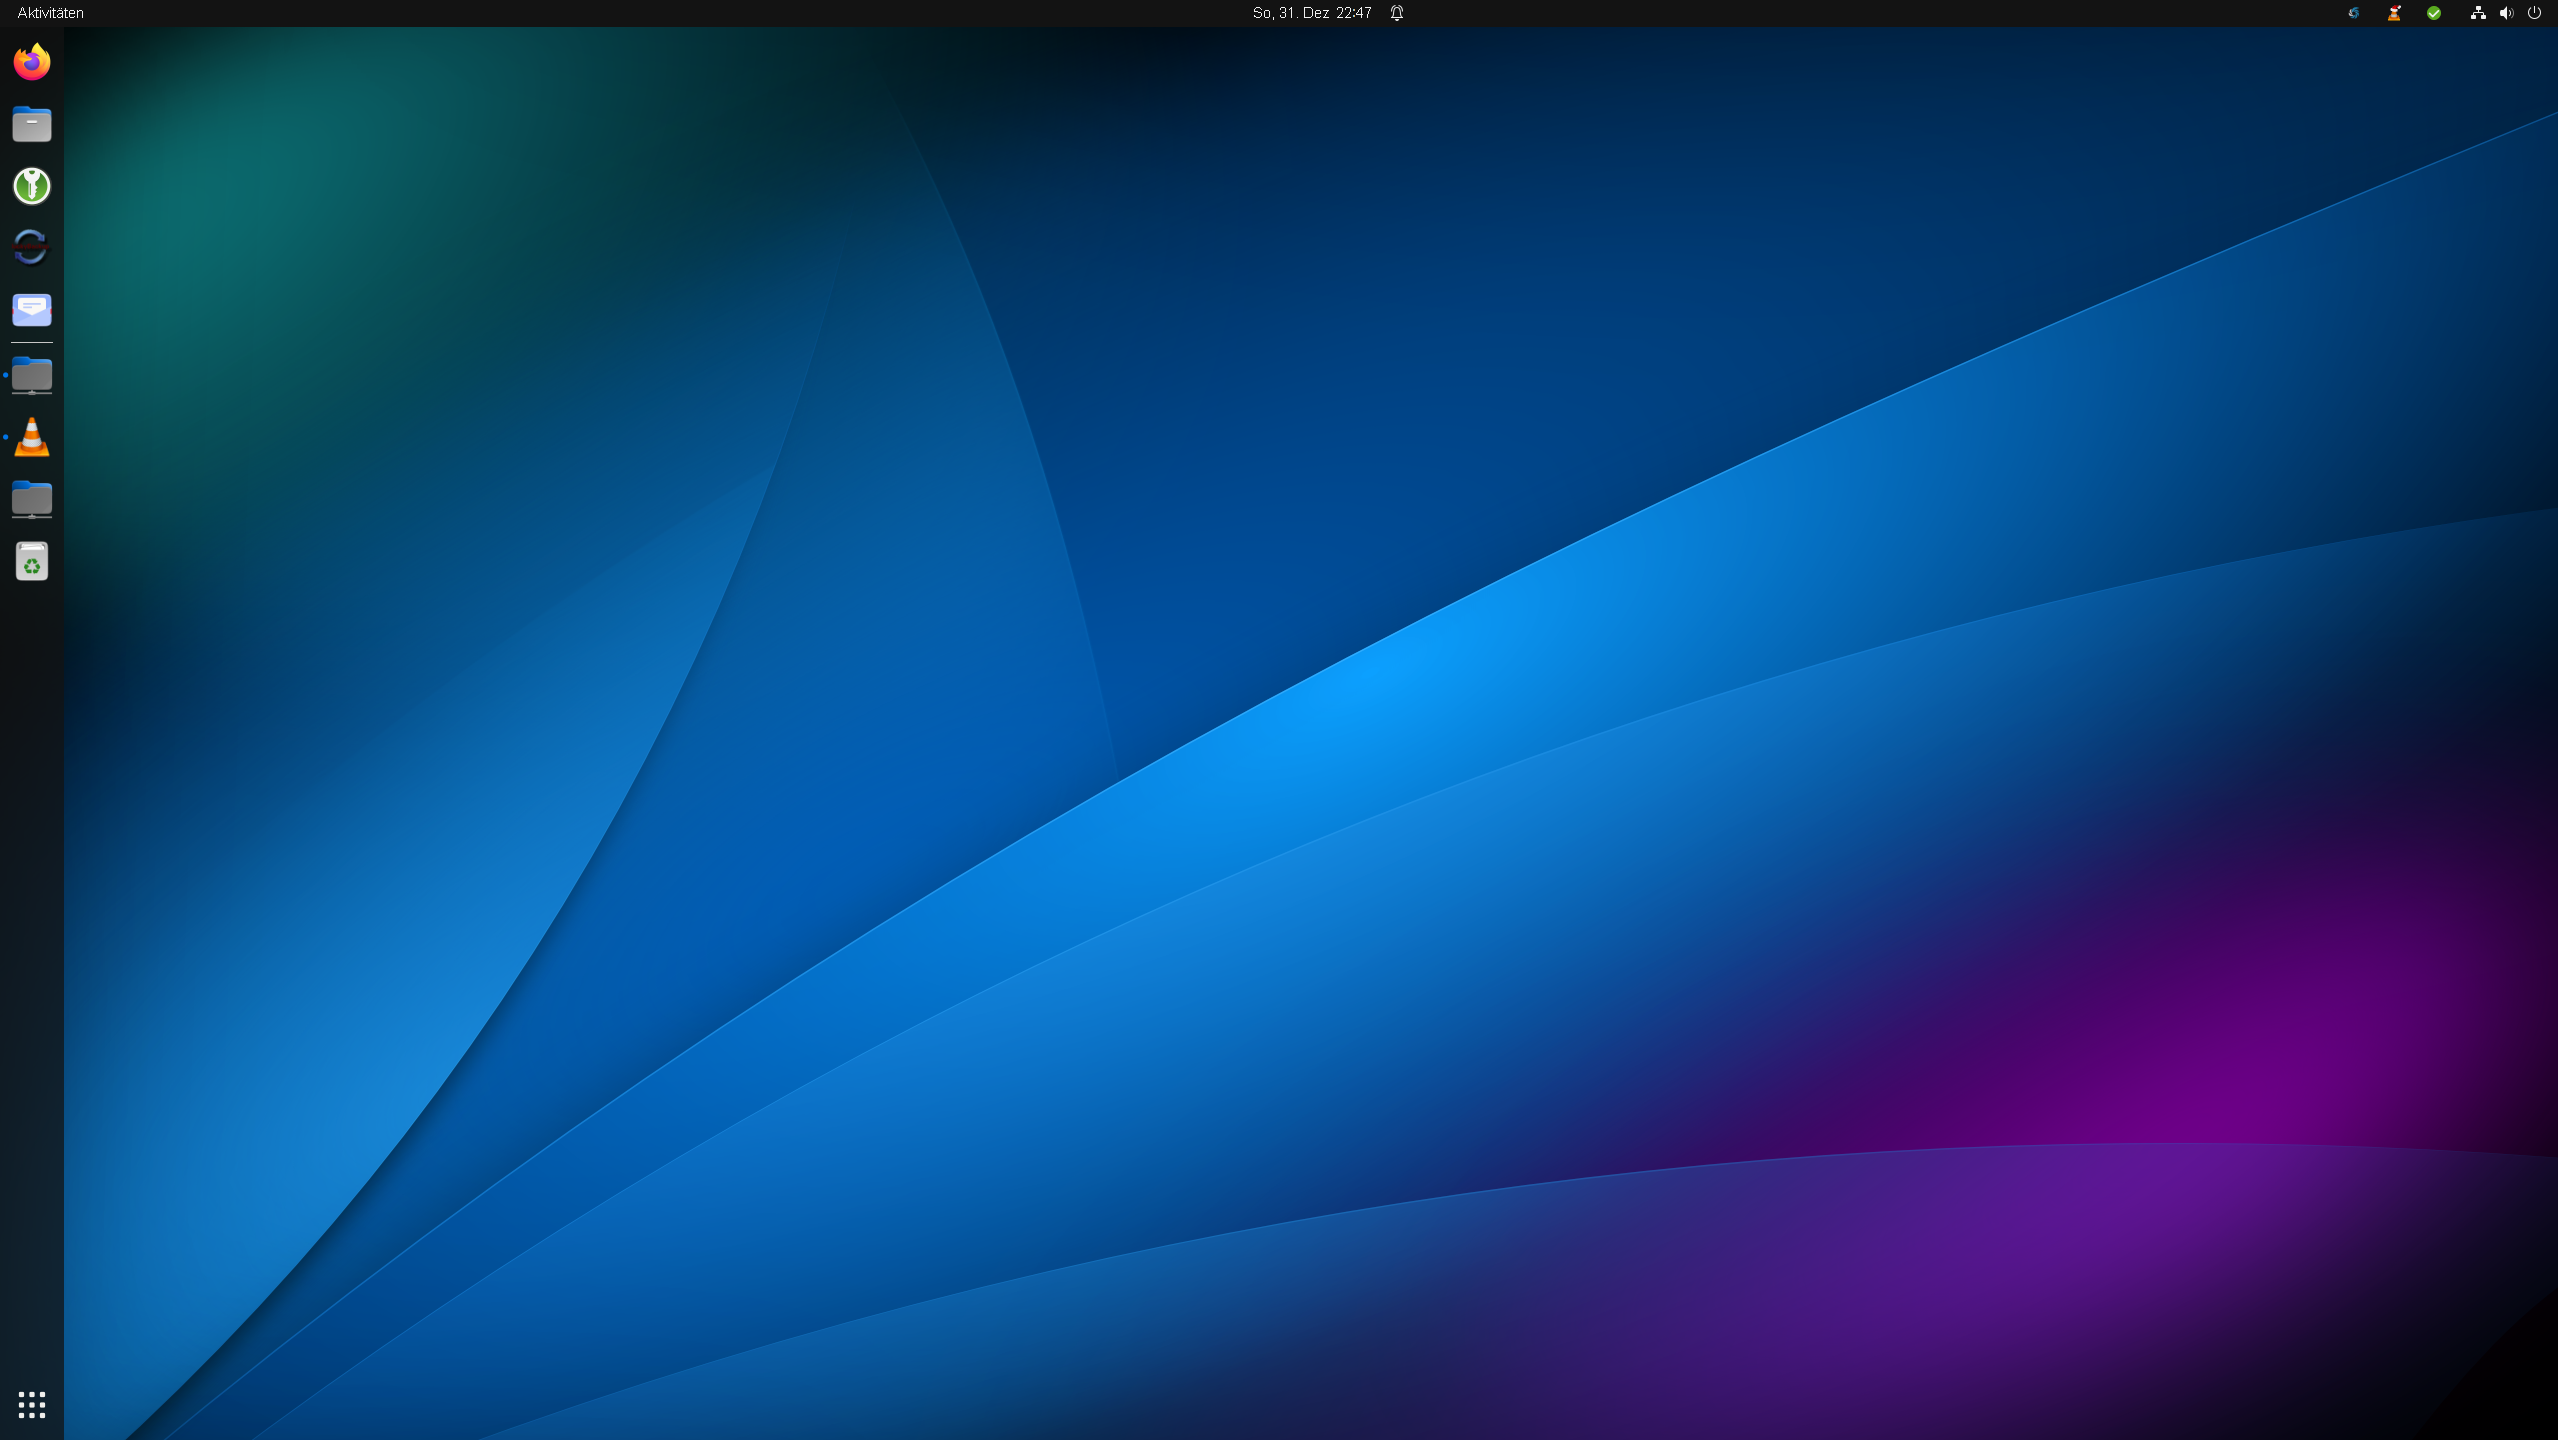Viewport: 2558px width, 1440px height.
Task: Open the Aktivitäten overview
Action: pos(50,13)
